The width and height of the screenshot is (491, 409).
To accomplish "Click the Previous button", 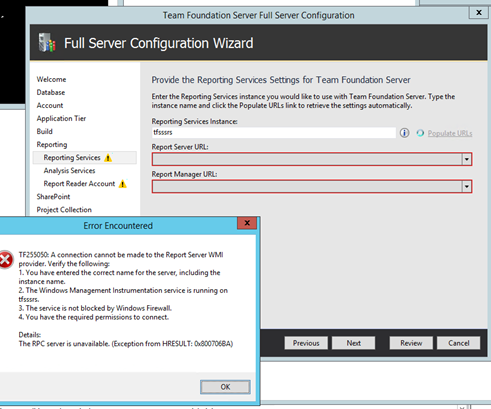I will pos(306,343).
